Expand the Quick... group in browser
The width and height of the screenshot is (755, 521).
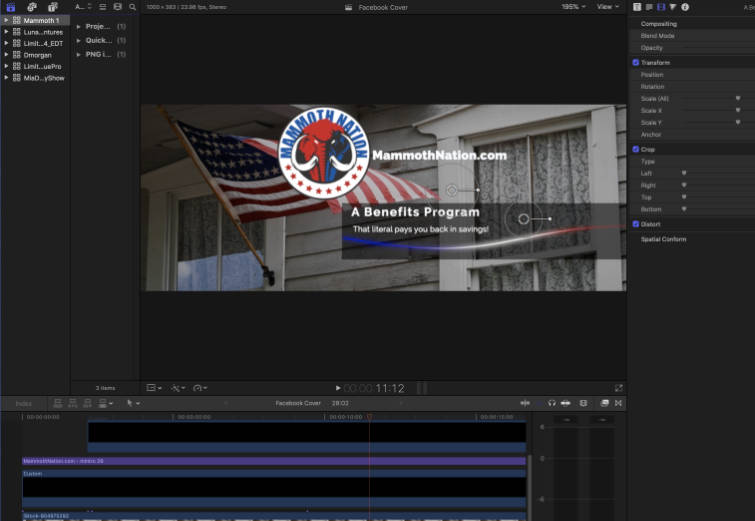pyautogui.click(x=78, y=40)
